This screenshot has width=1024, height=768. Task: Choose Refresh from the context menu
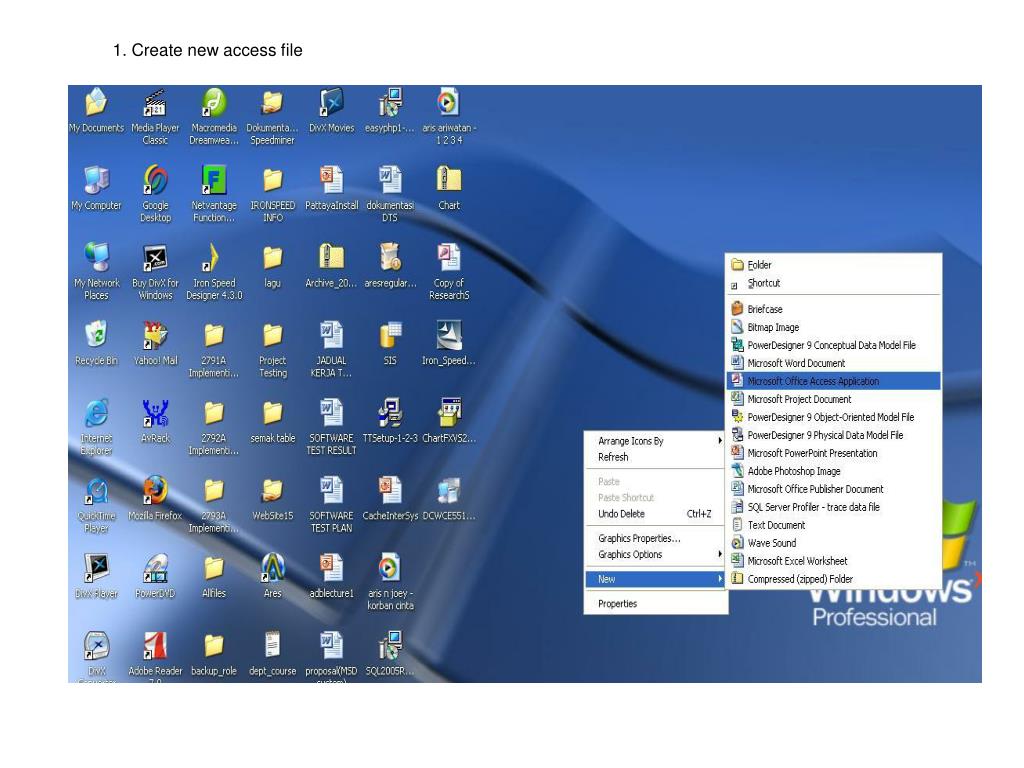pos(656,457)
